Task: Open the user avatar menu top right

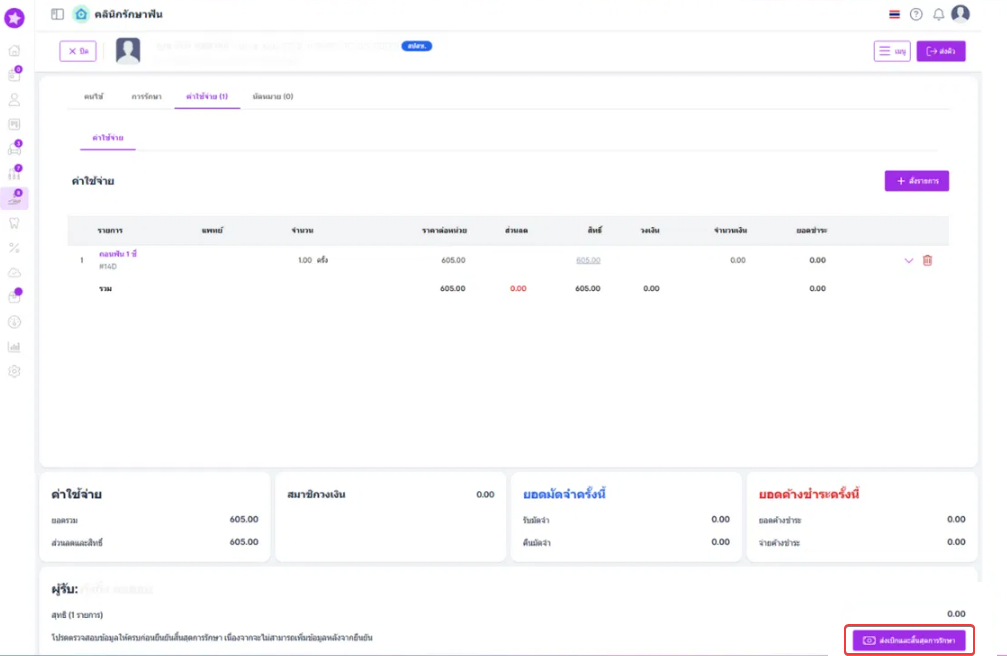Action: [960, 14]
